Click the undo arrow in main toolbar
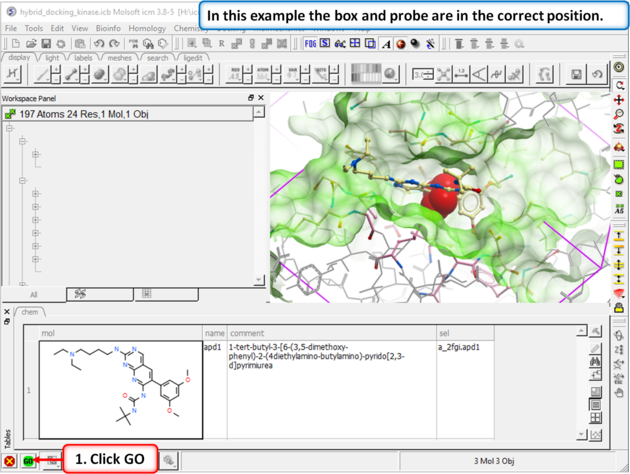Image resolution: width=630 pixels, height=474 pixels. click(98, 44)
